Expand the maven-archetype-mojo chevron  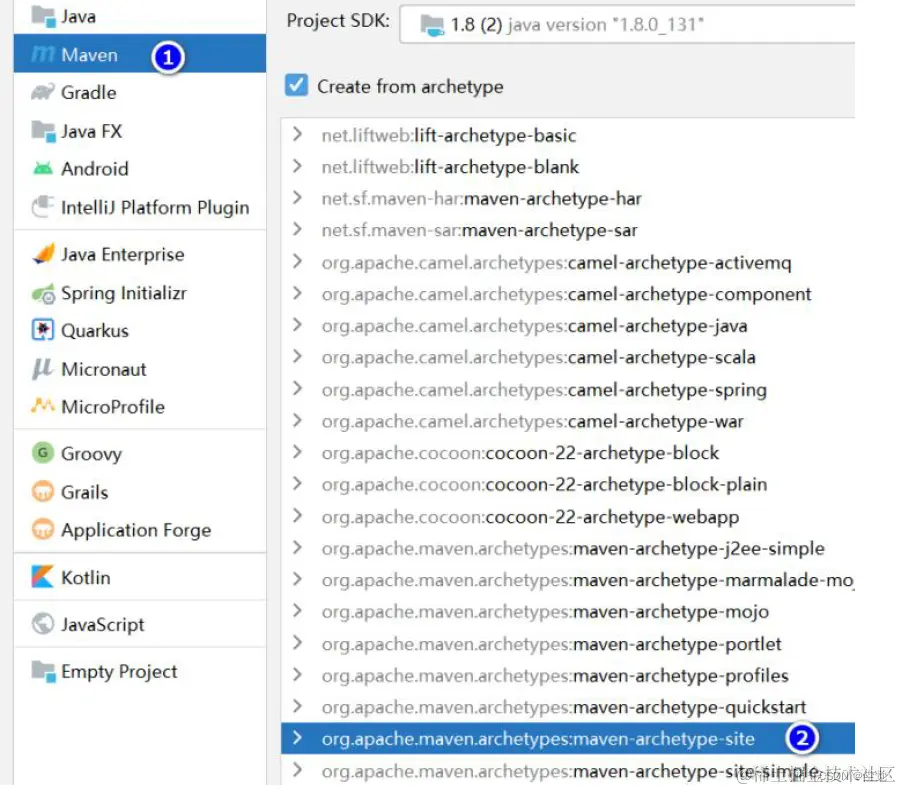click(x=297, y=611)
